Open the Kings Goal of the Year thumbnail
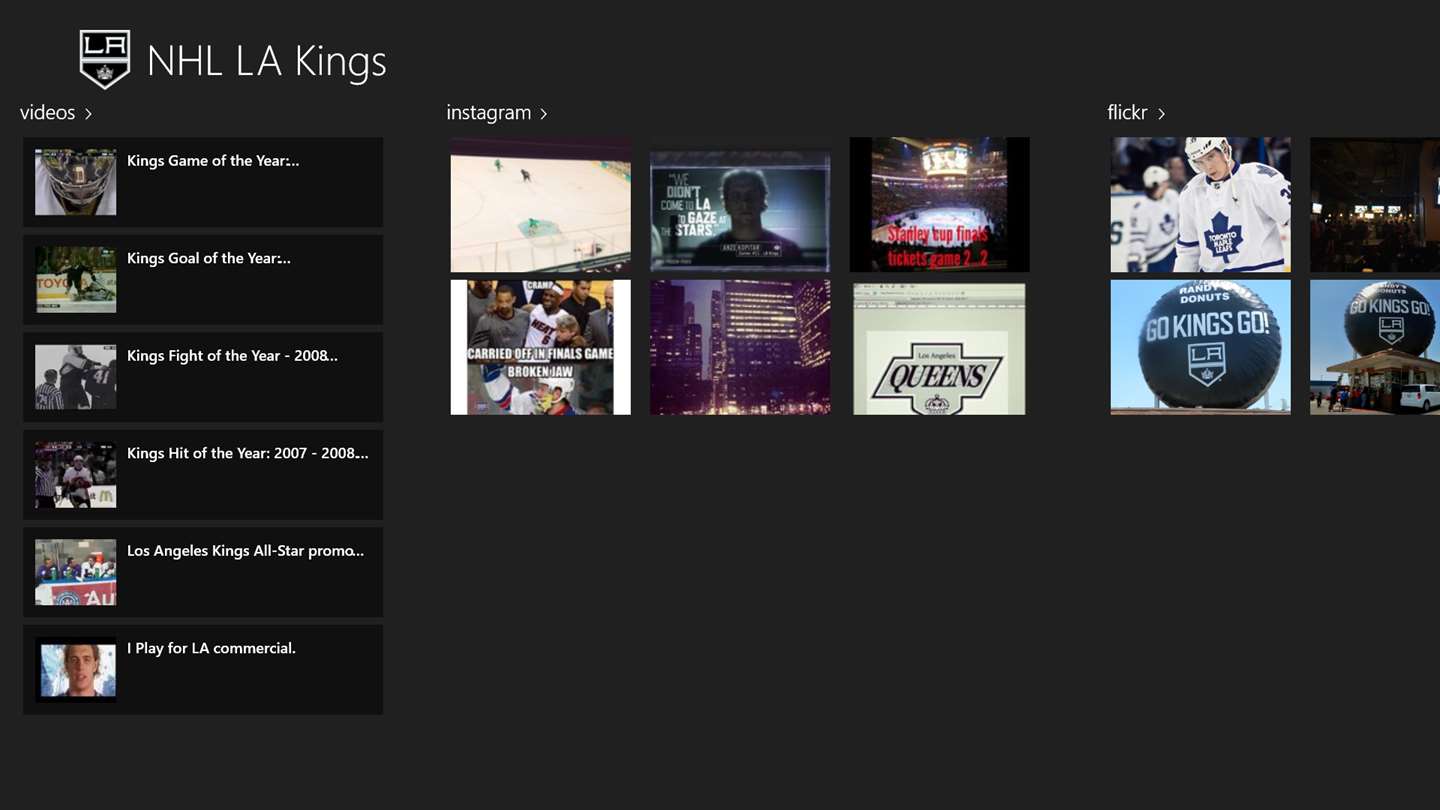The height and width of the screenshot is (810, 1440). pos(76,280)
